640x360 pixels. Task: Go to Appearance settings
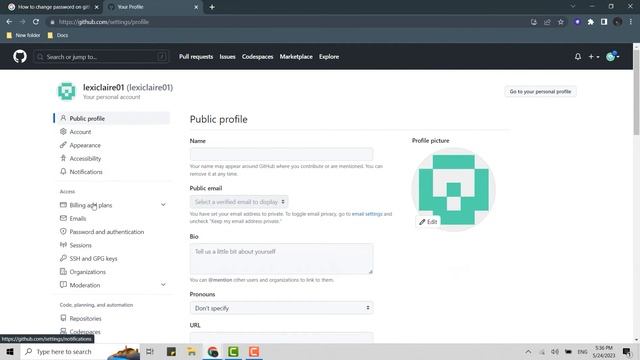click(85, 145)
